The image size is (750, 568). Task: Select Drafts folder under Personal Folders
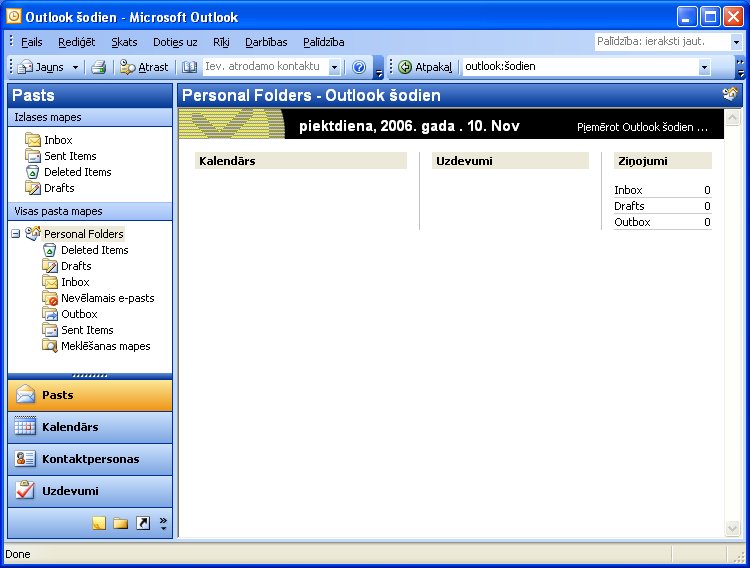click(x=76, y=266)
